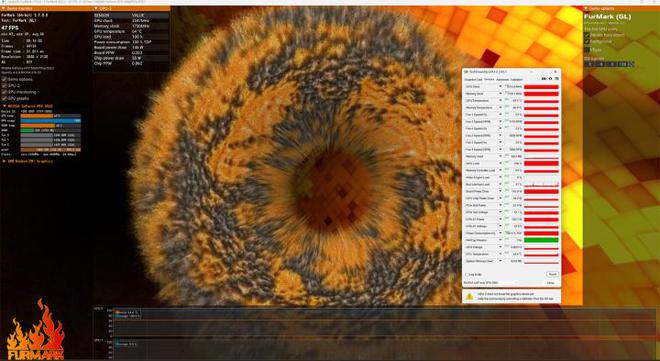
Task: Open the PerfCap Reason dropdown
Action: click(500, 240)
